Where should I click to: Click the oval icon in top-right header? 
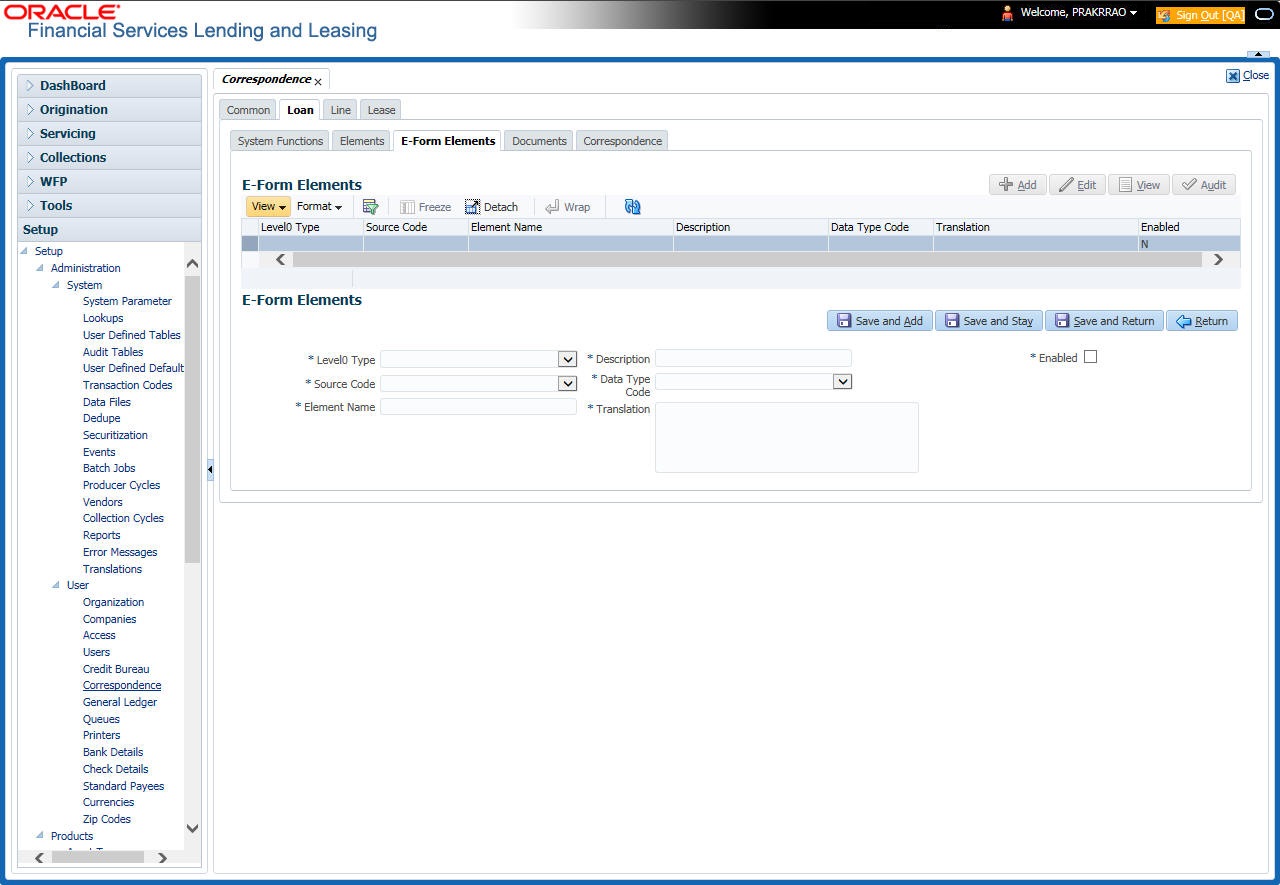[x=1263, y=15]
